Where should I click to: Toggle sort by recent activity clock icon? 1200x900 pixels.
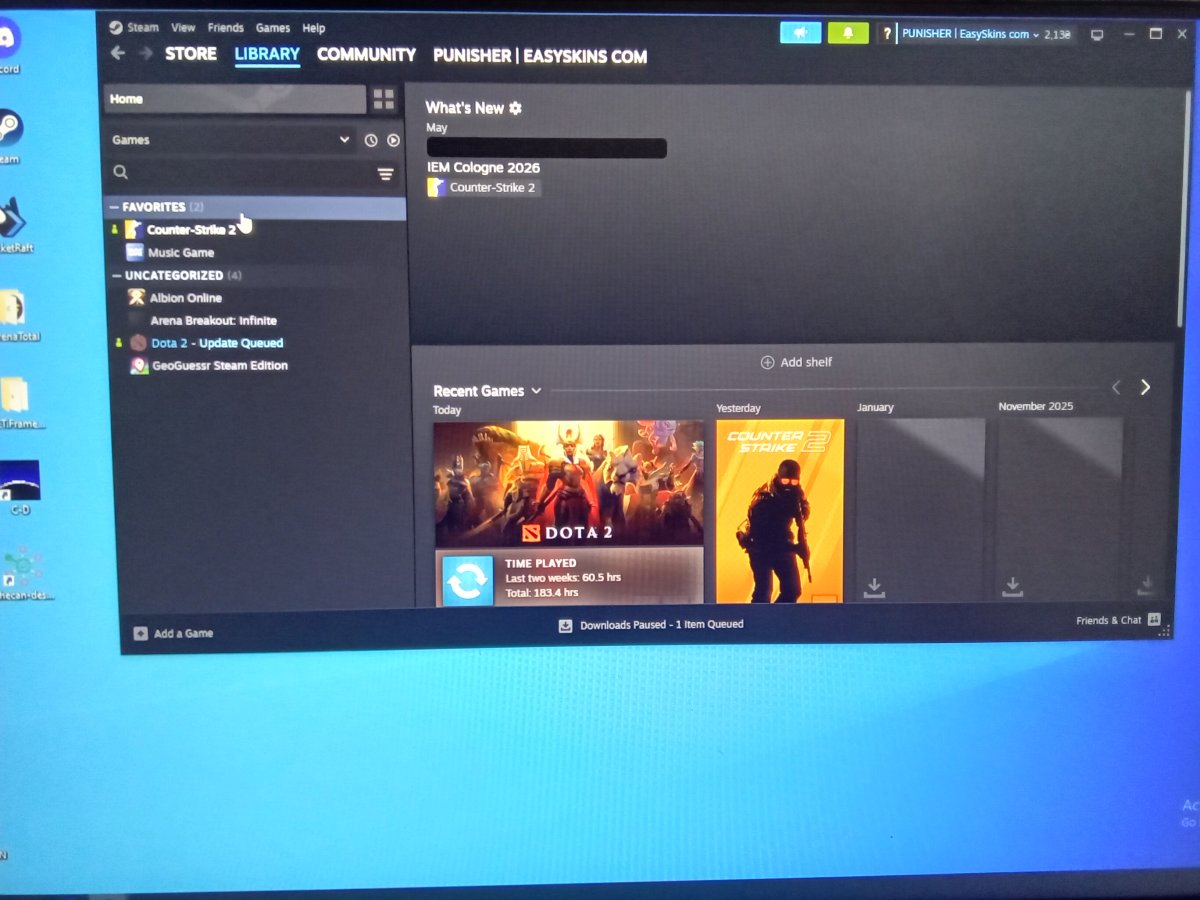371,141
